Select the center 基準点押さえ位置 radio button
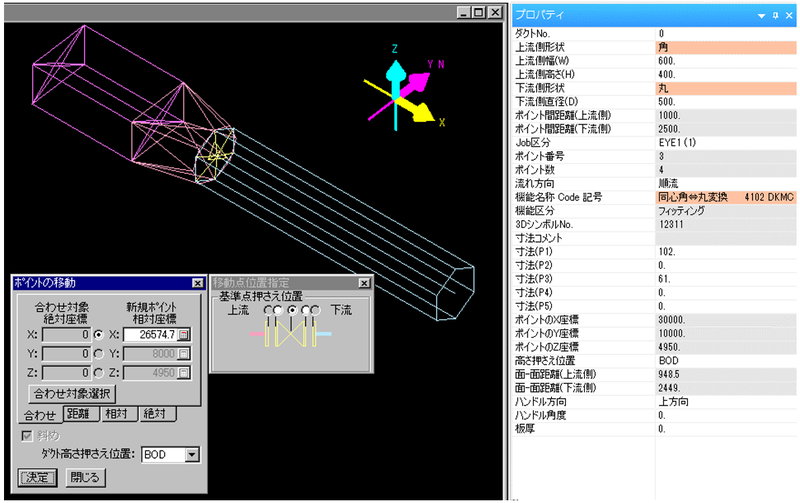 pos(292,311)
